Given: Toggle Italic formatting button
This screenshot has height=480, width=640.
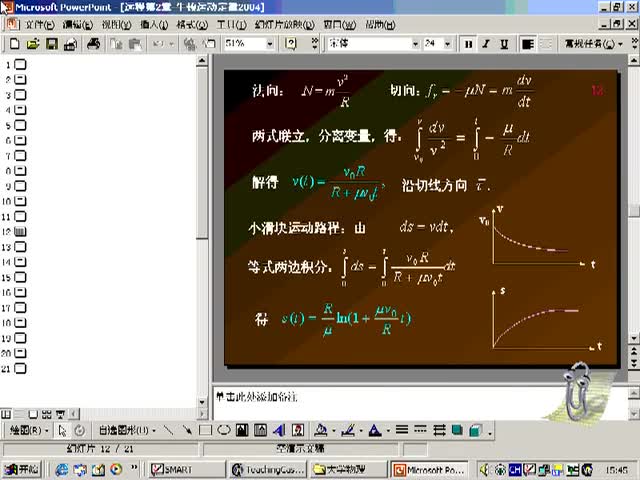Looking at the screenshot, I should tap(486, 44).
